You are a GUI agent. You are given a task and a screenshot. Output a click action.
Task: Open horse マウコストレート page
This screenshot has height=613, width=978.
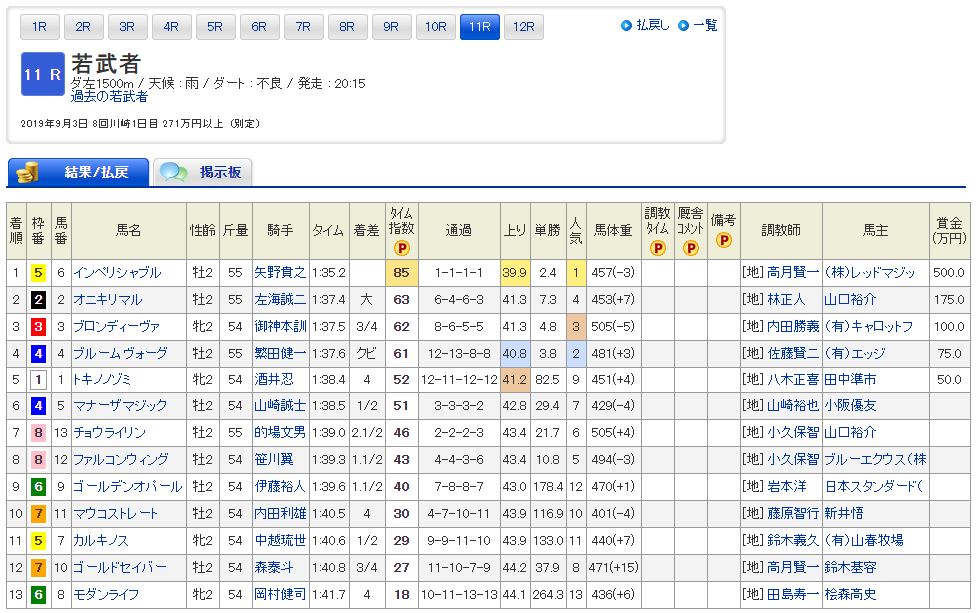115,513
